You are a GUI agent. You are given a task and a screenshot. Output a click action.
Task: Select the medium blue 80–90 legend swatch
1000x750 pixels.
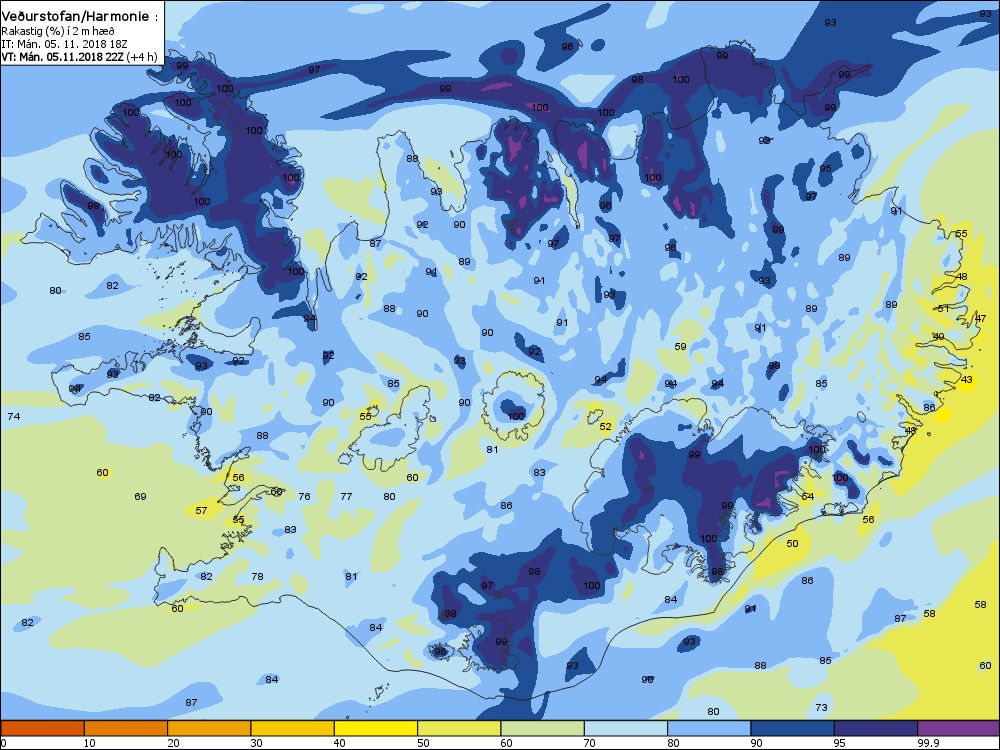tap(709, 728)
